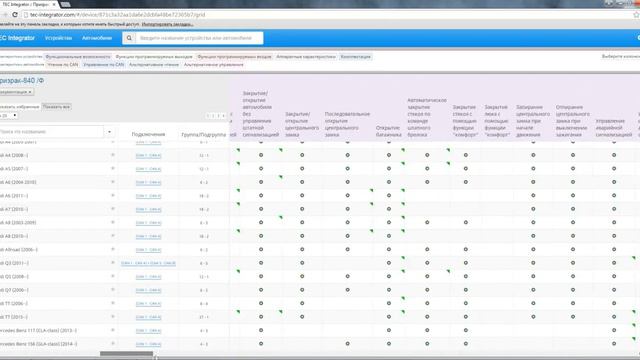Toggle Функции программируемых входов filter
The width and height of the screenshot is (640, 360).
pos(234,57)
